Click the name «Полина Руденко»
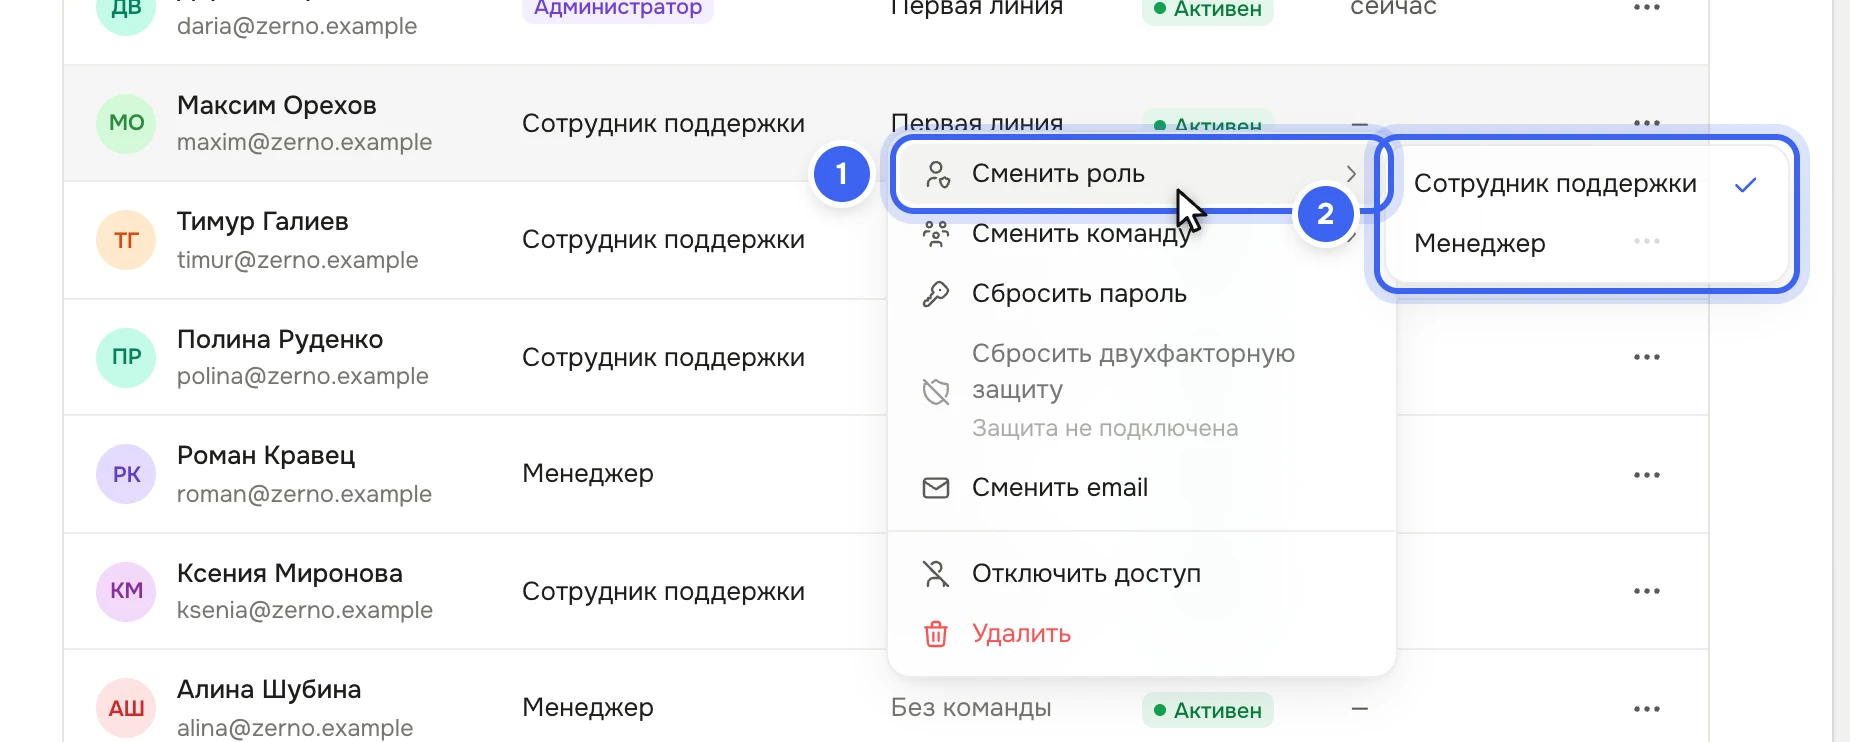1850x742 pixels. 280,340
